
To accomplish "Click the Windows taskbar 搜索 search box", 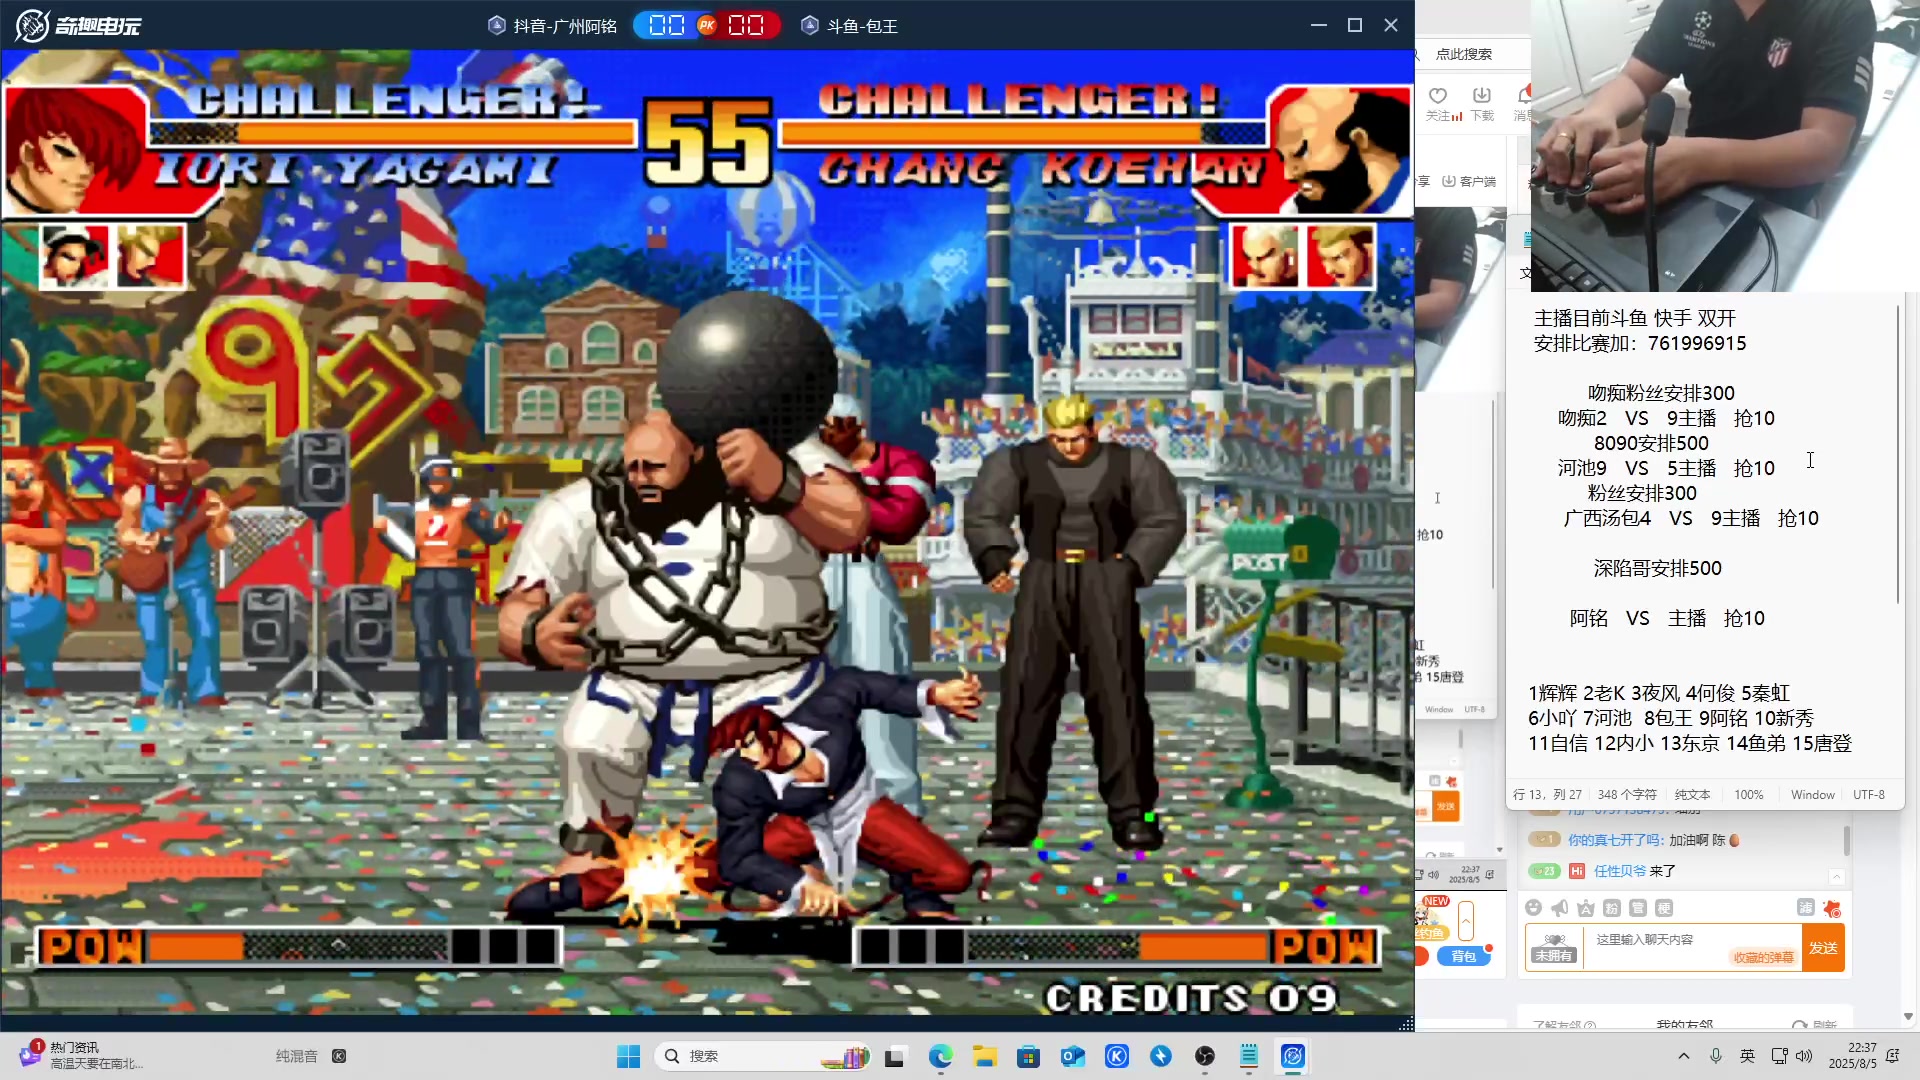I will (x=763, y=1056).
